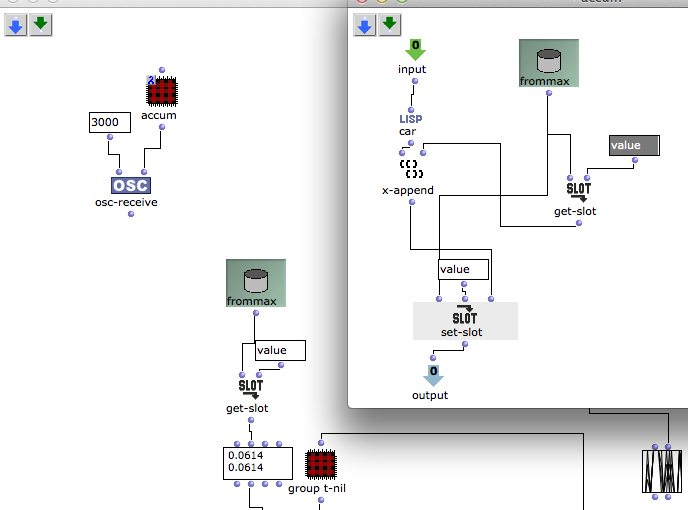688x510 pixels.
Task: Click the input label text
Action: (412, 69)
